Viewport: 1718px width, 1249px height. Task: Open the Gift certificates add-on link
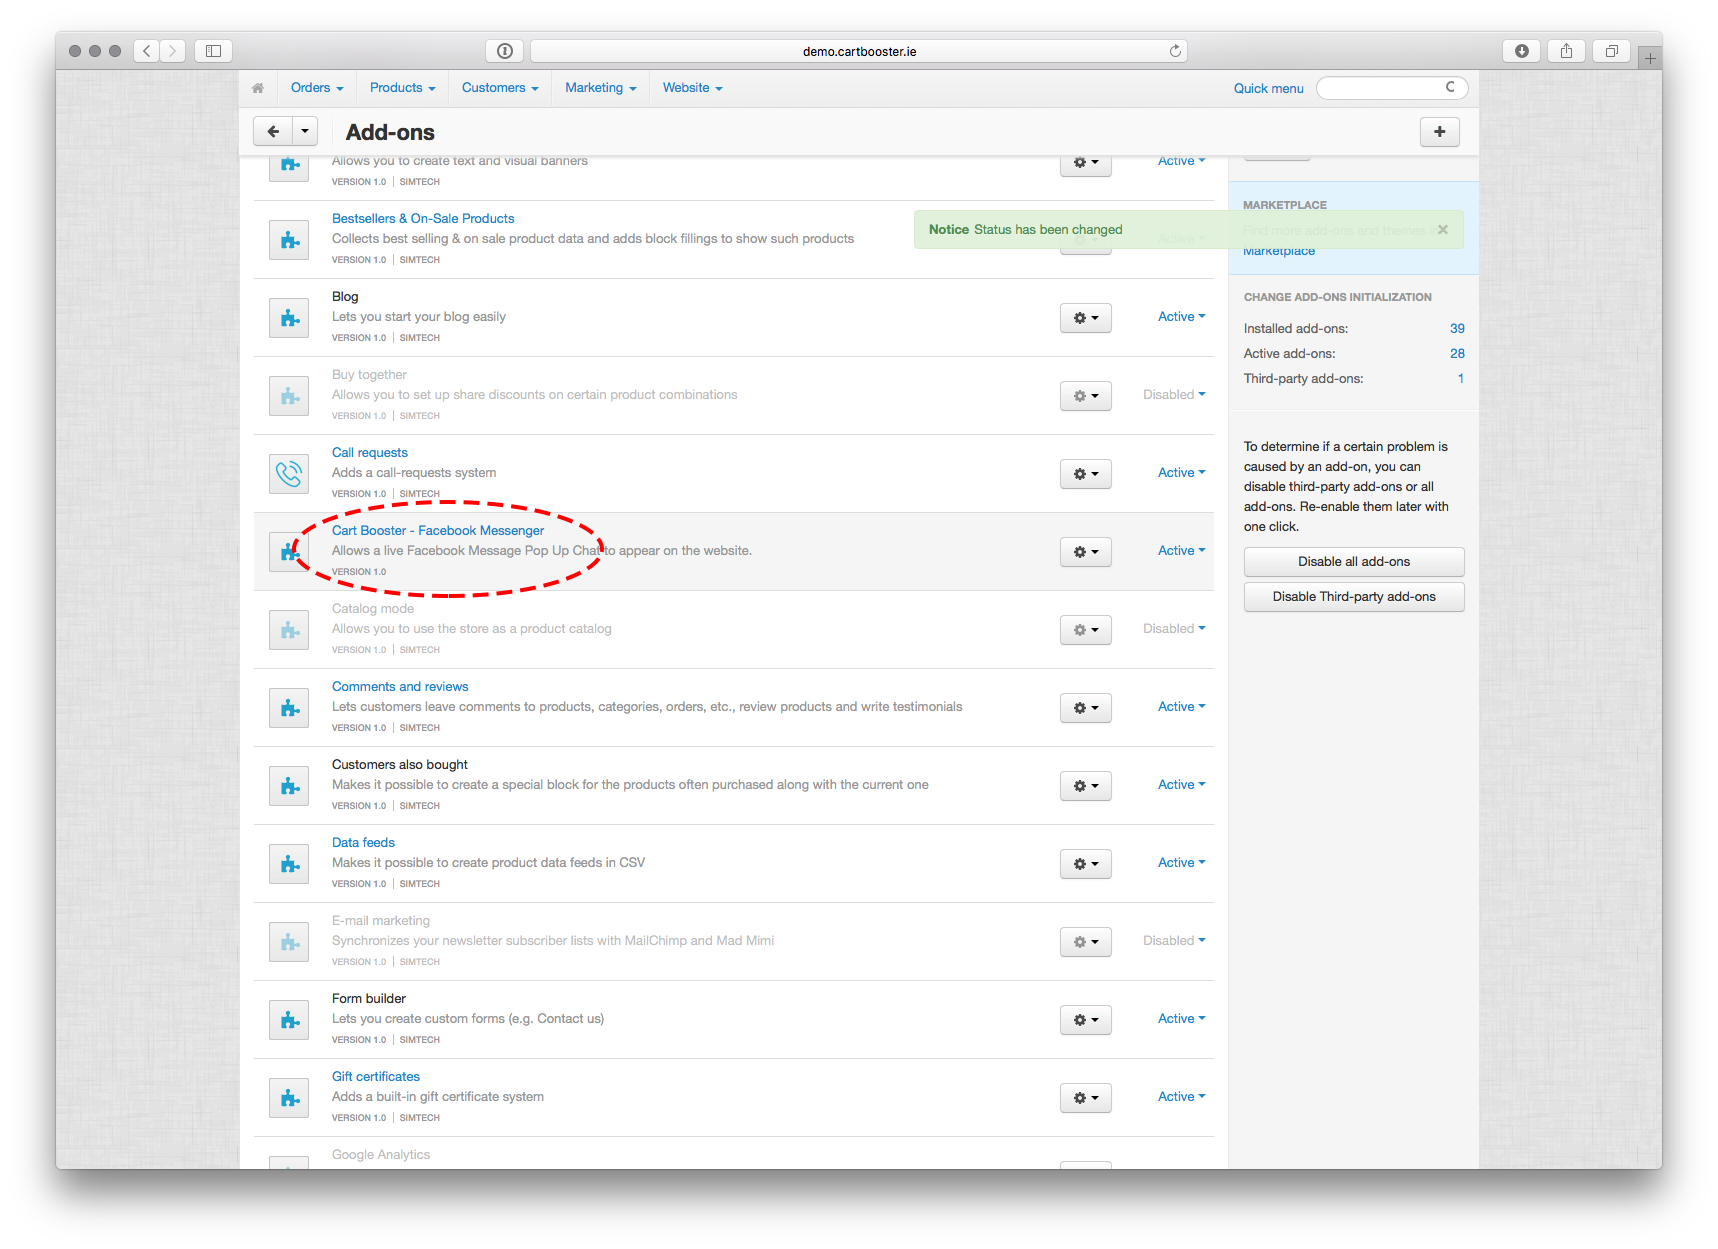(x=376, y=1077)
